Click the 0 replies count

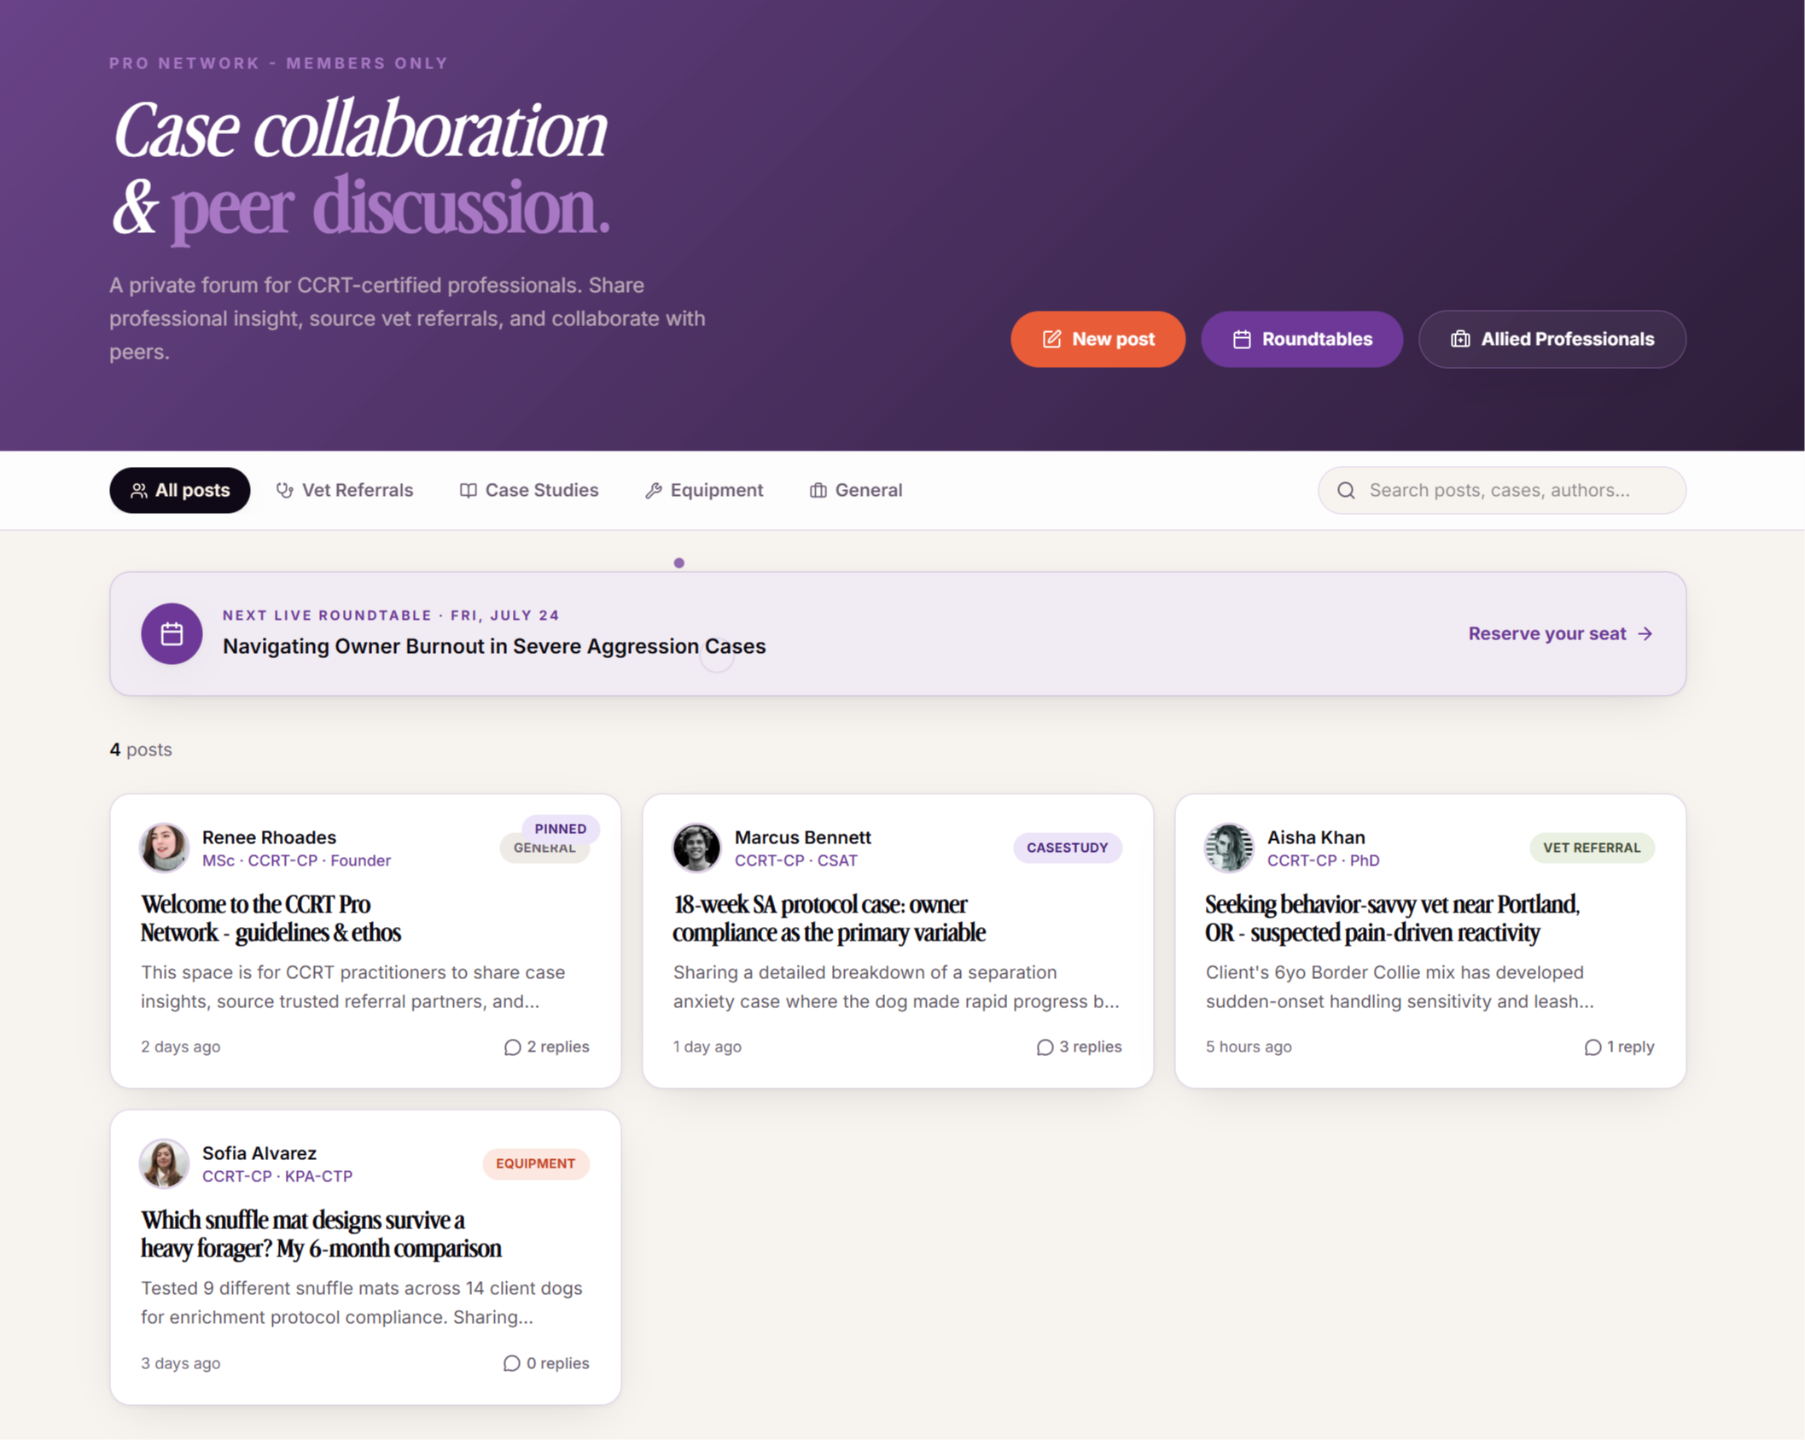[557, 1363]
